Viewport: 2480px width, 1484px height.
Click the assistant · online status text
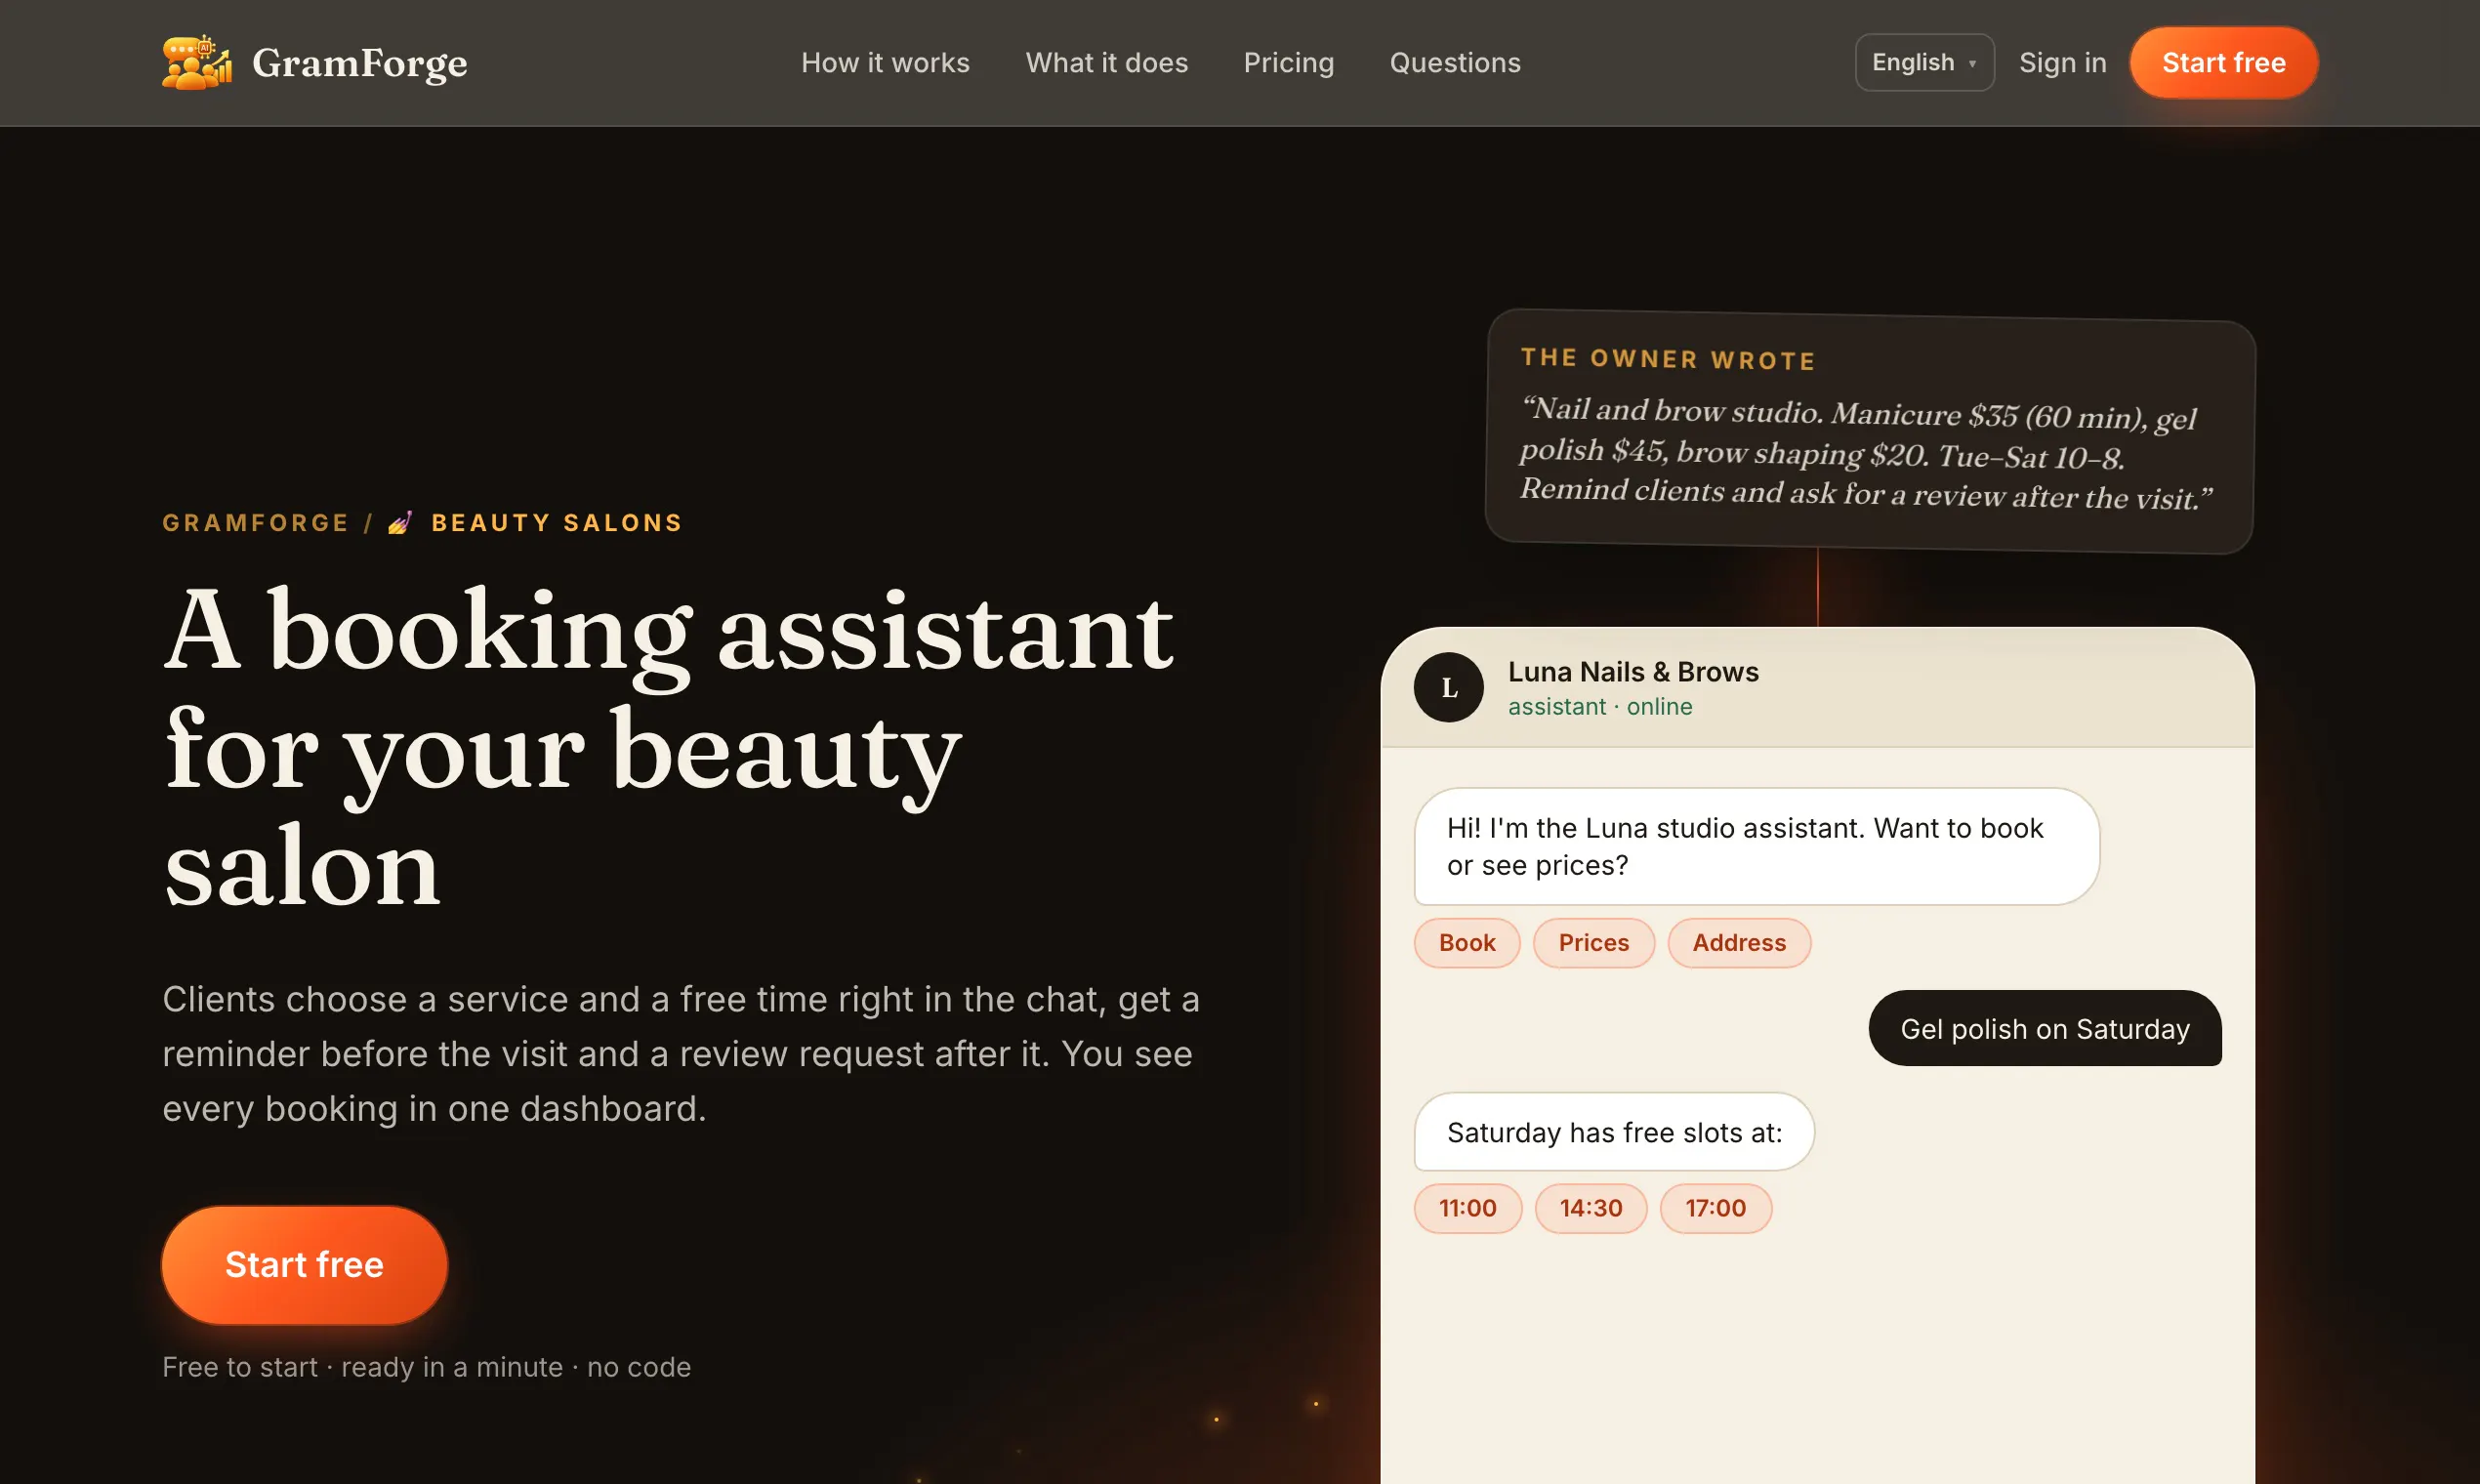pyautogui.click(x=1600, y=707)
